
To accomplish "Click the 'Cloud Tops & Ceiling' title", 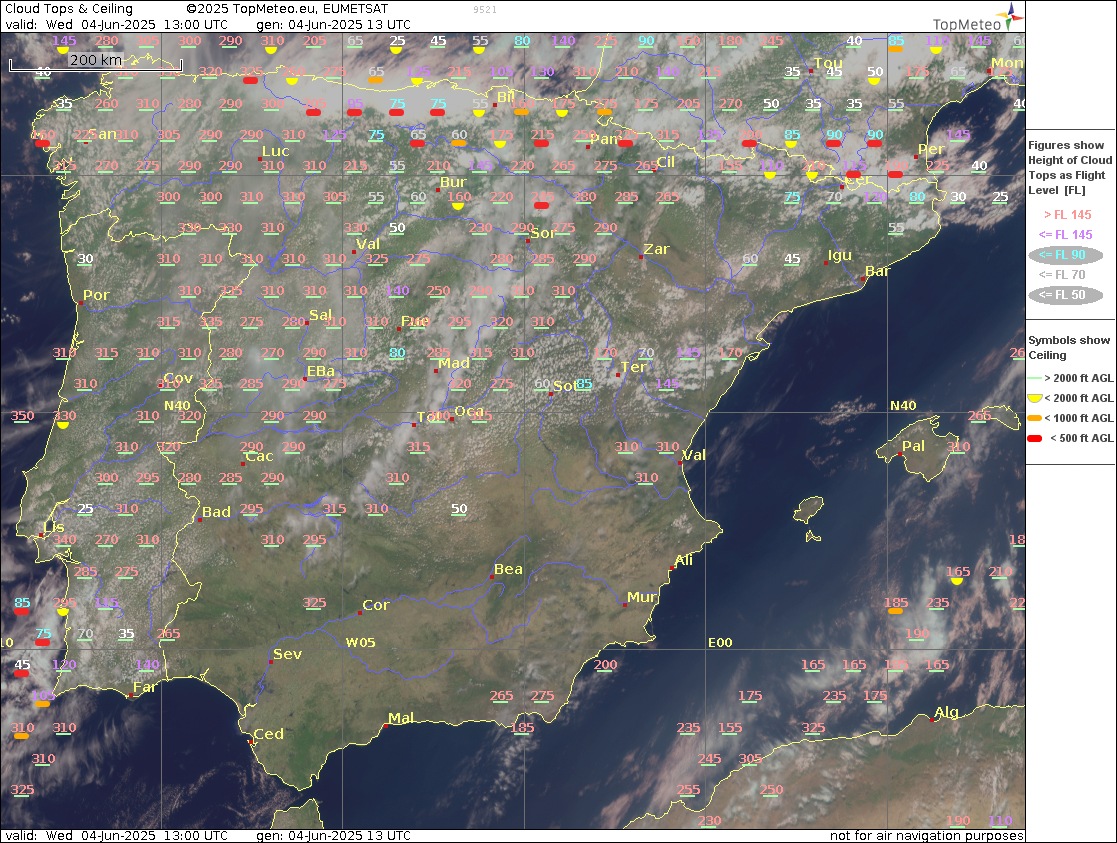I will tap(68, 9).
